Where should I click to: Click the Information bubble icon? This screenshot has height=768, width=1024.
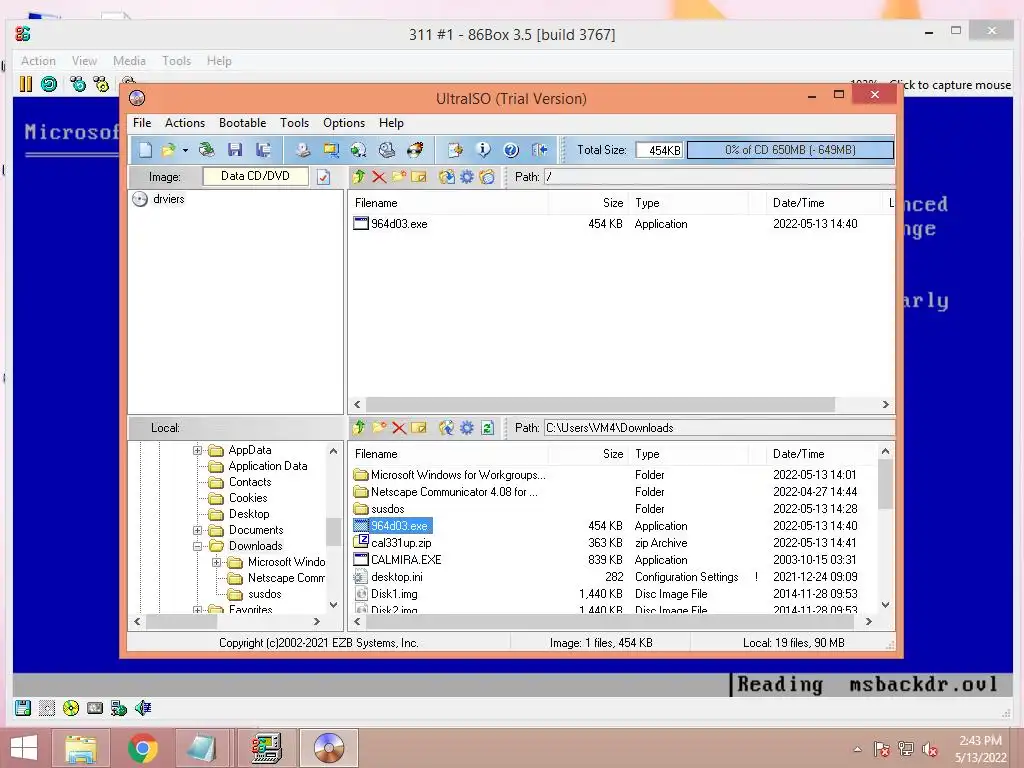tap(483, 150)
